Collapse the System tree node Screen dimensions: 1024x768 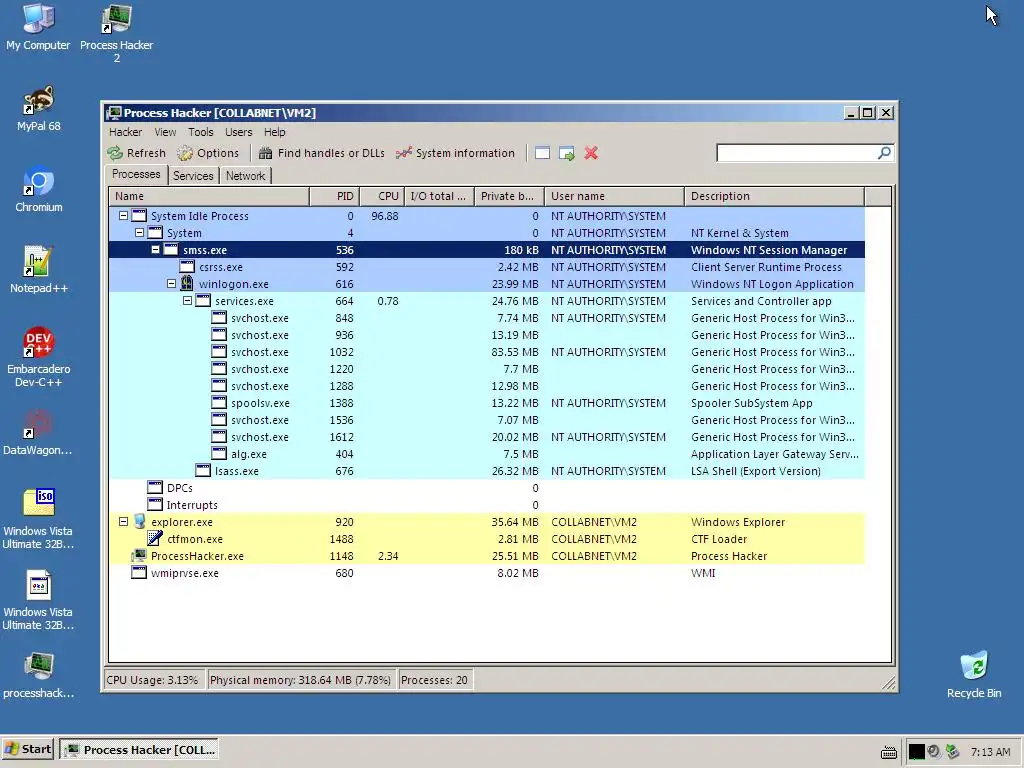(139, 232)
